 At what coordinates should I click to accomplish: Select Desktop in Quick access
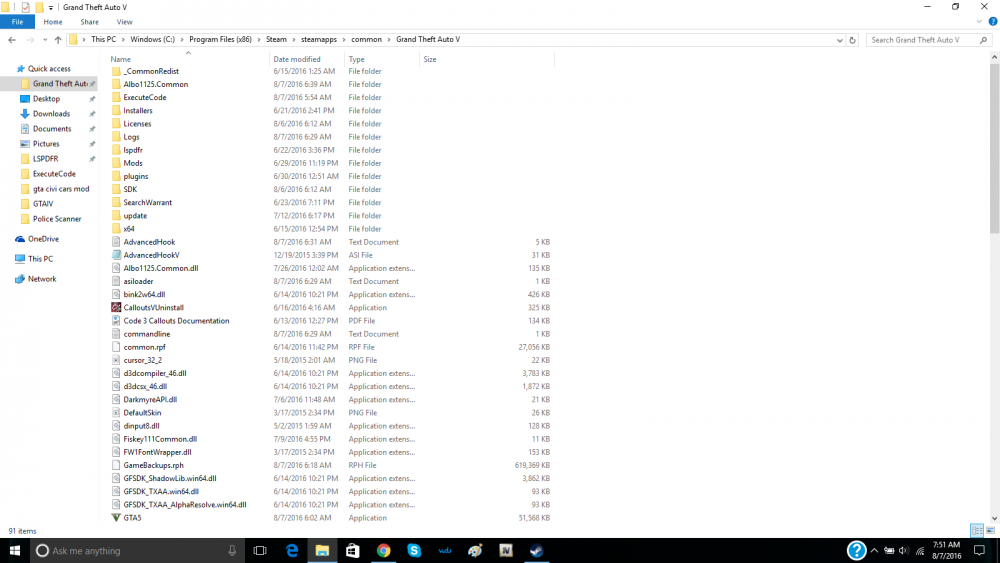pos(47,99)
